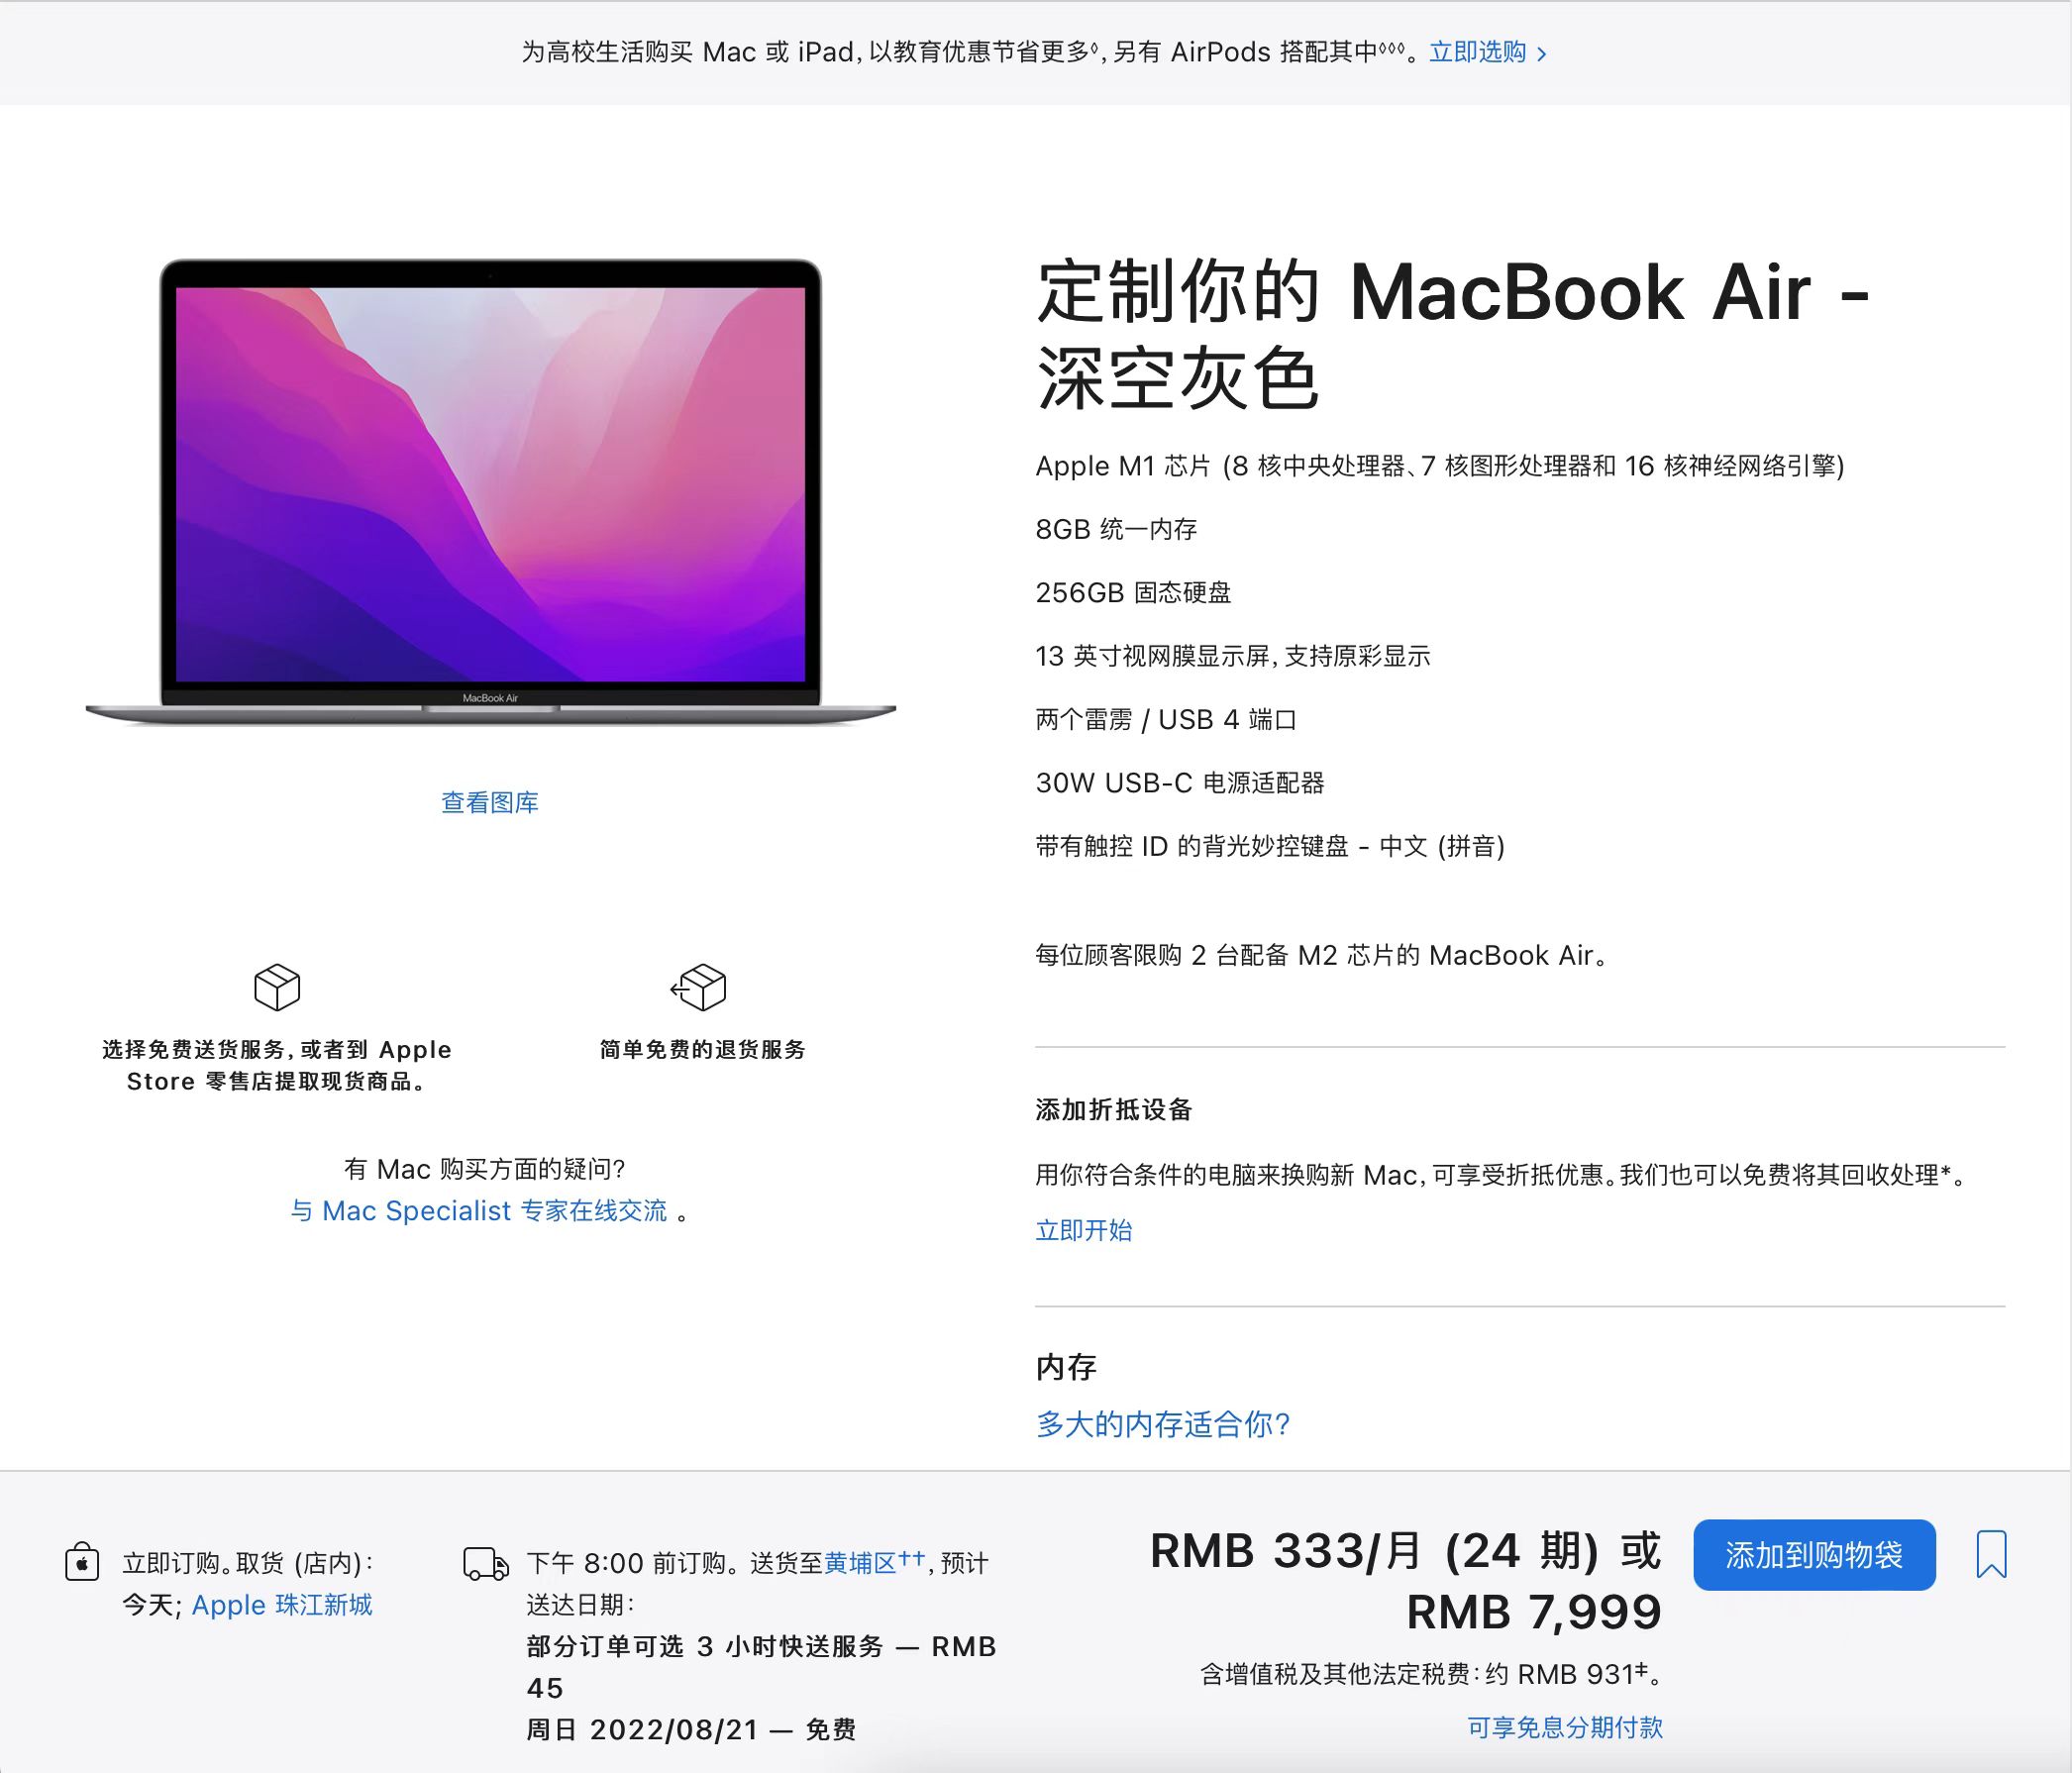Click the bookmark save icon
This screenshot has width=2072, height=1773.
click(1991, 1554)
